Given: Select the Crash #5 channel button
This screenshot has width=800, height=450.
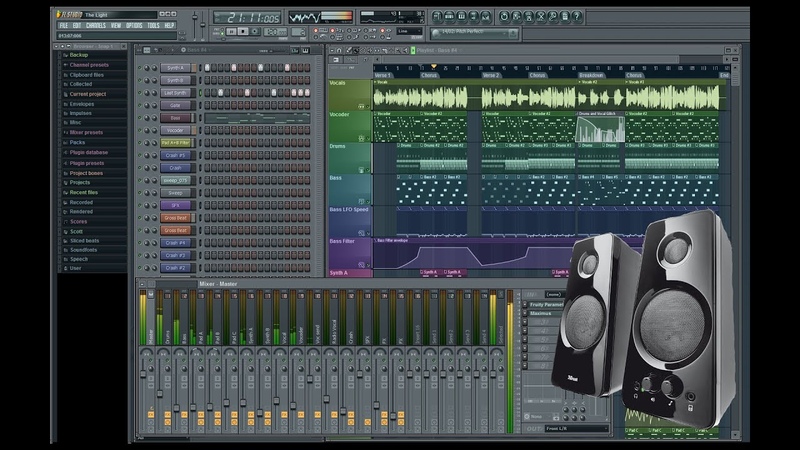Looking at the screenshot, I should pos(176,155).
